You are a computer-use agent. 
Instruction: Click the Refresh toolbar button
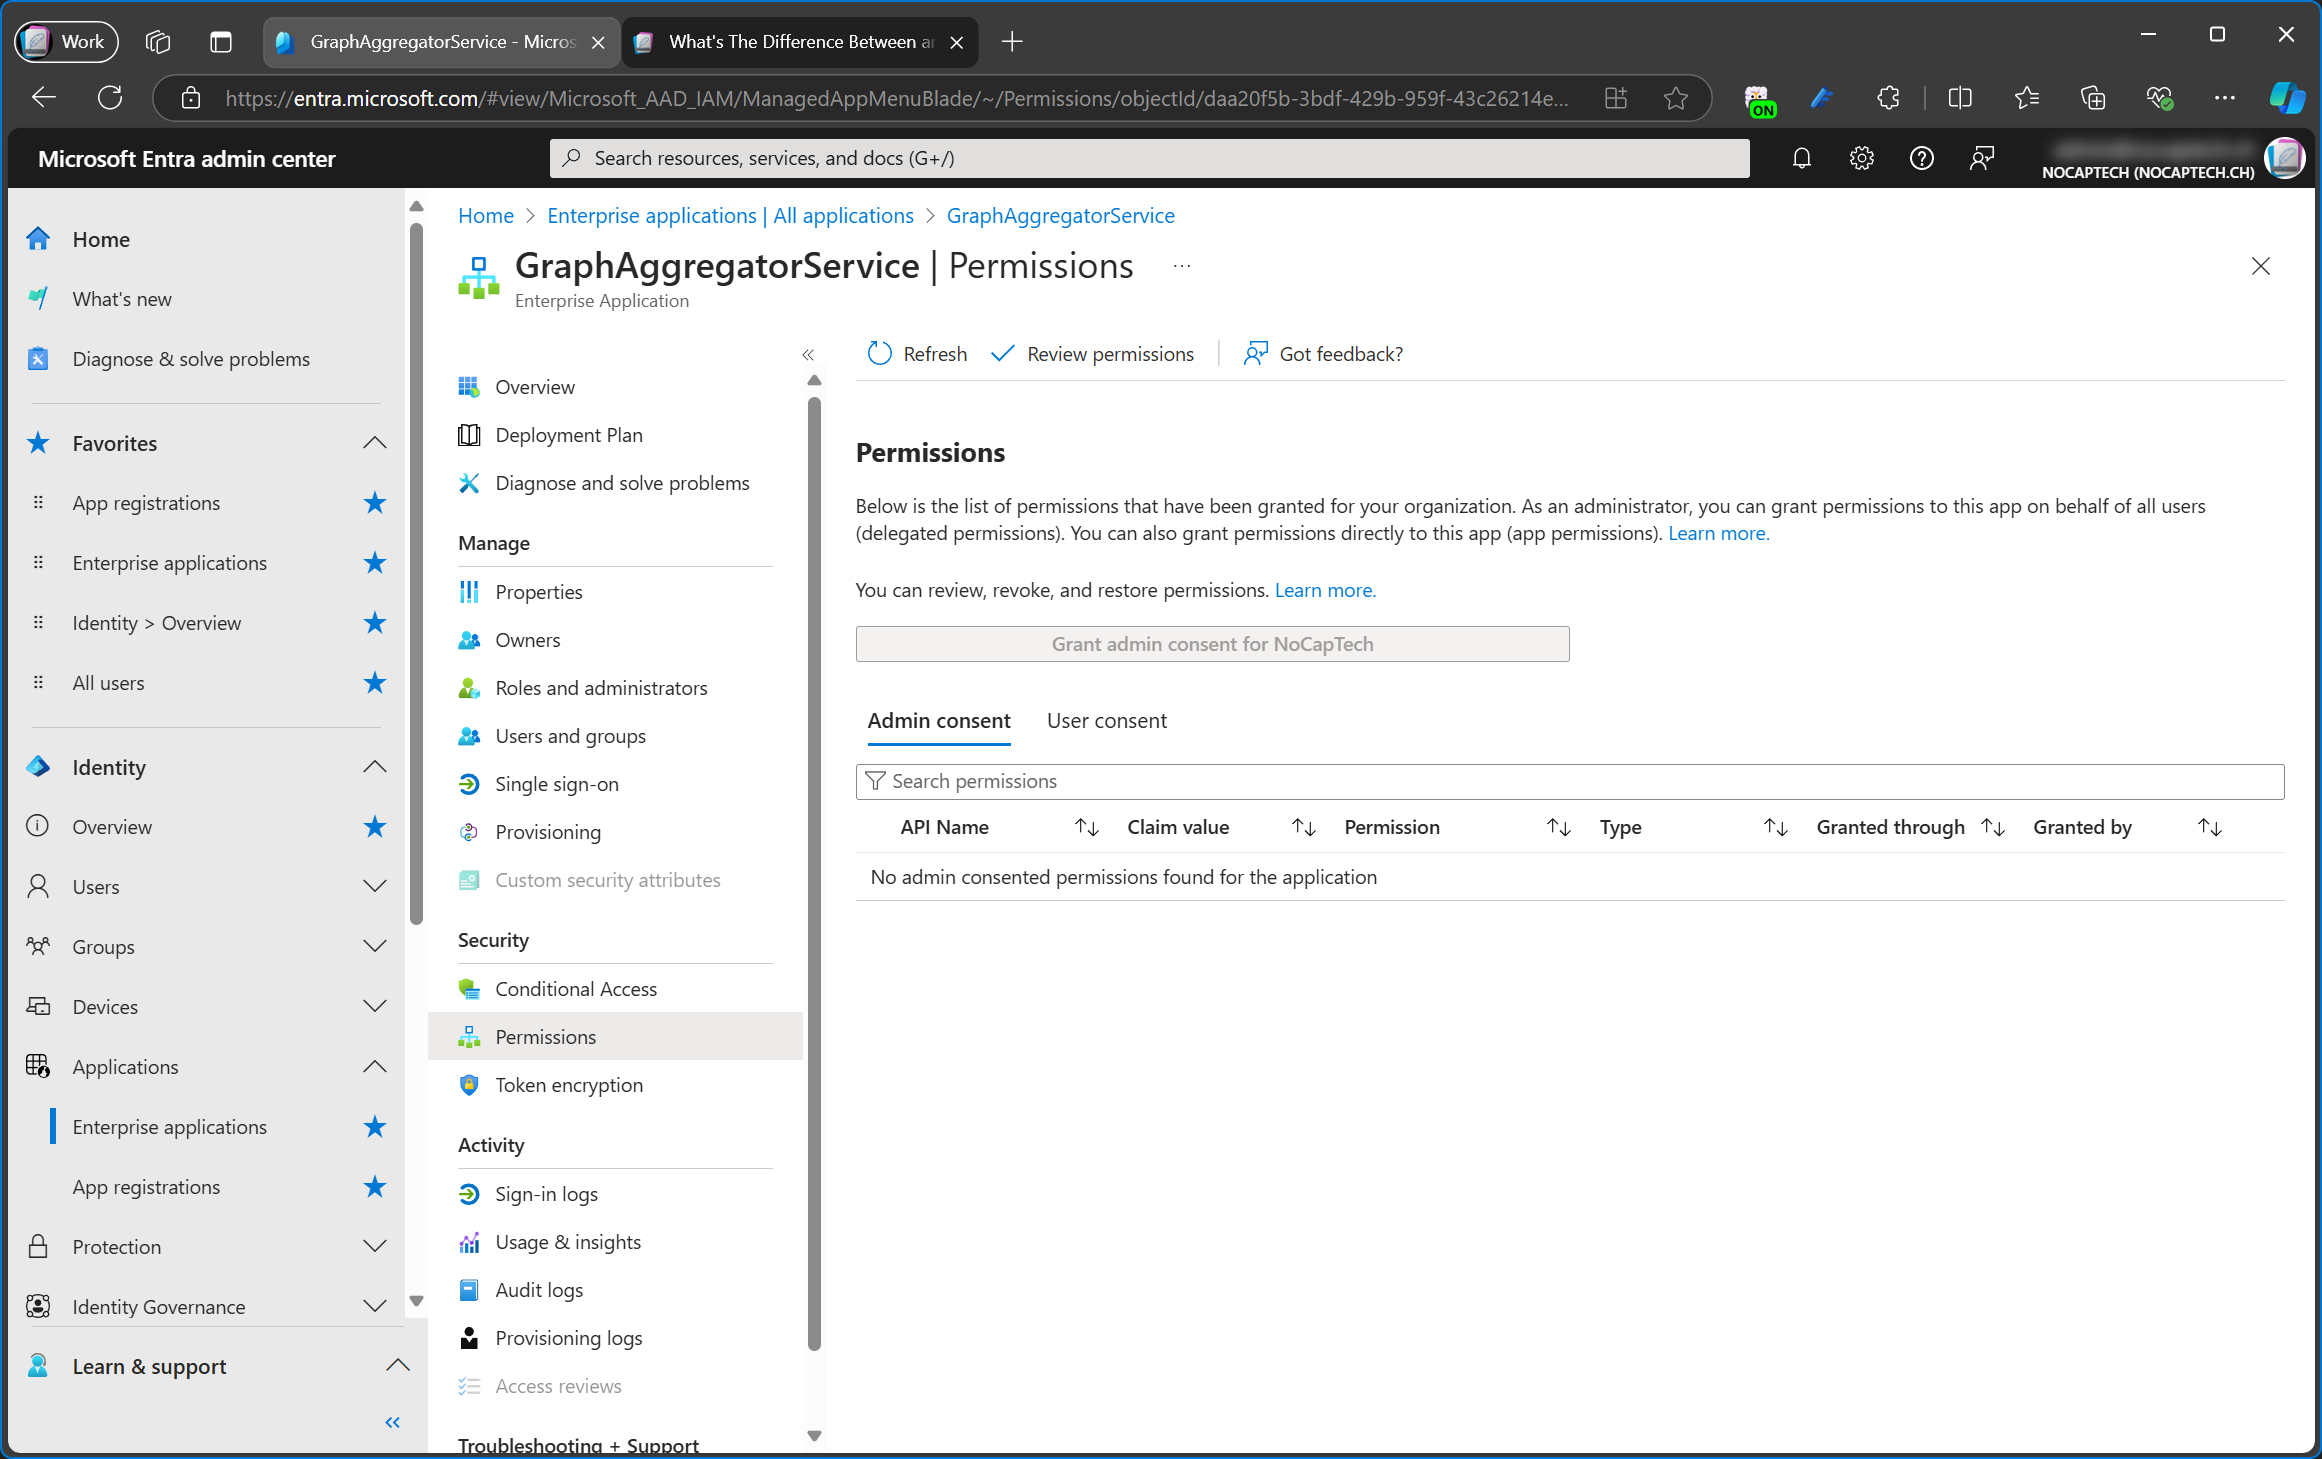pyautogui.click(x=917, y=354)
